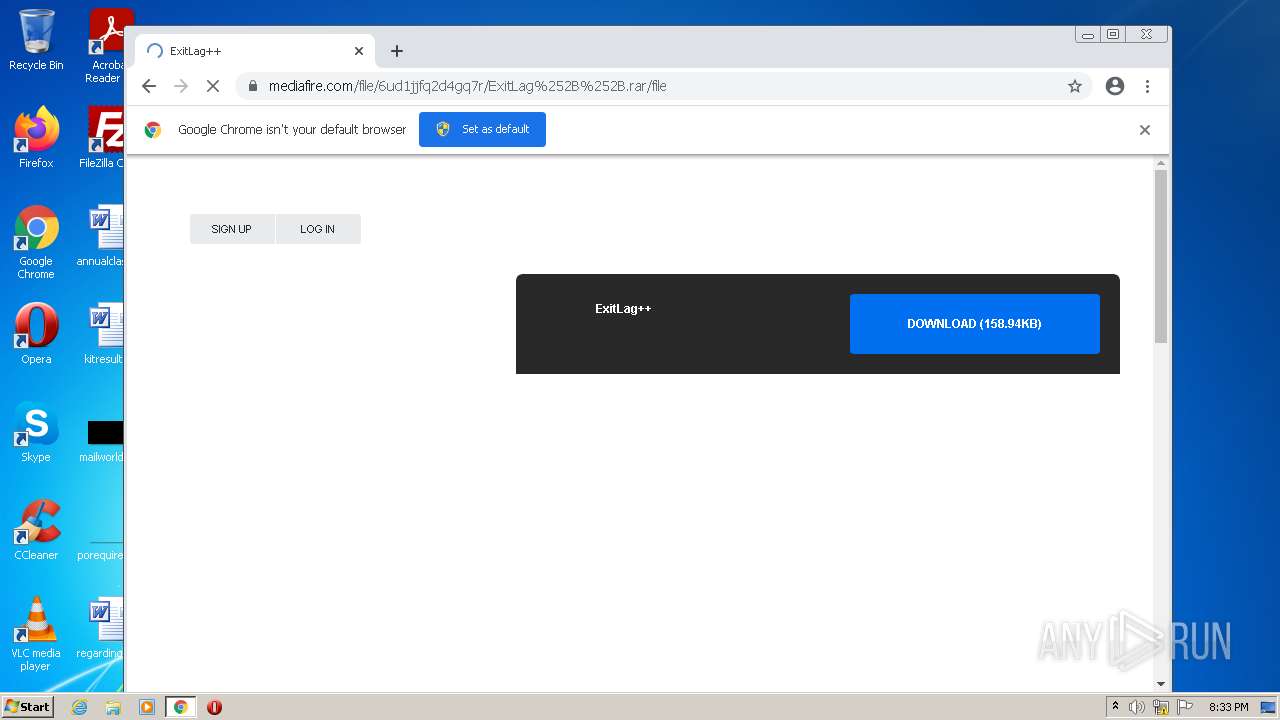This screenshot has width=1280, height=720.
Task: Click the Windows Start button
Action: pos(28,707)
